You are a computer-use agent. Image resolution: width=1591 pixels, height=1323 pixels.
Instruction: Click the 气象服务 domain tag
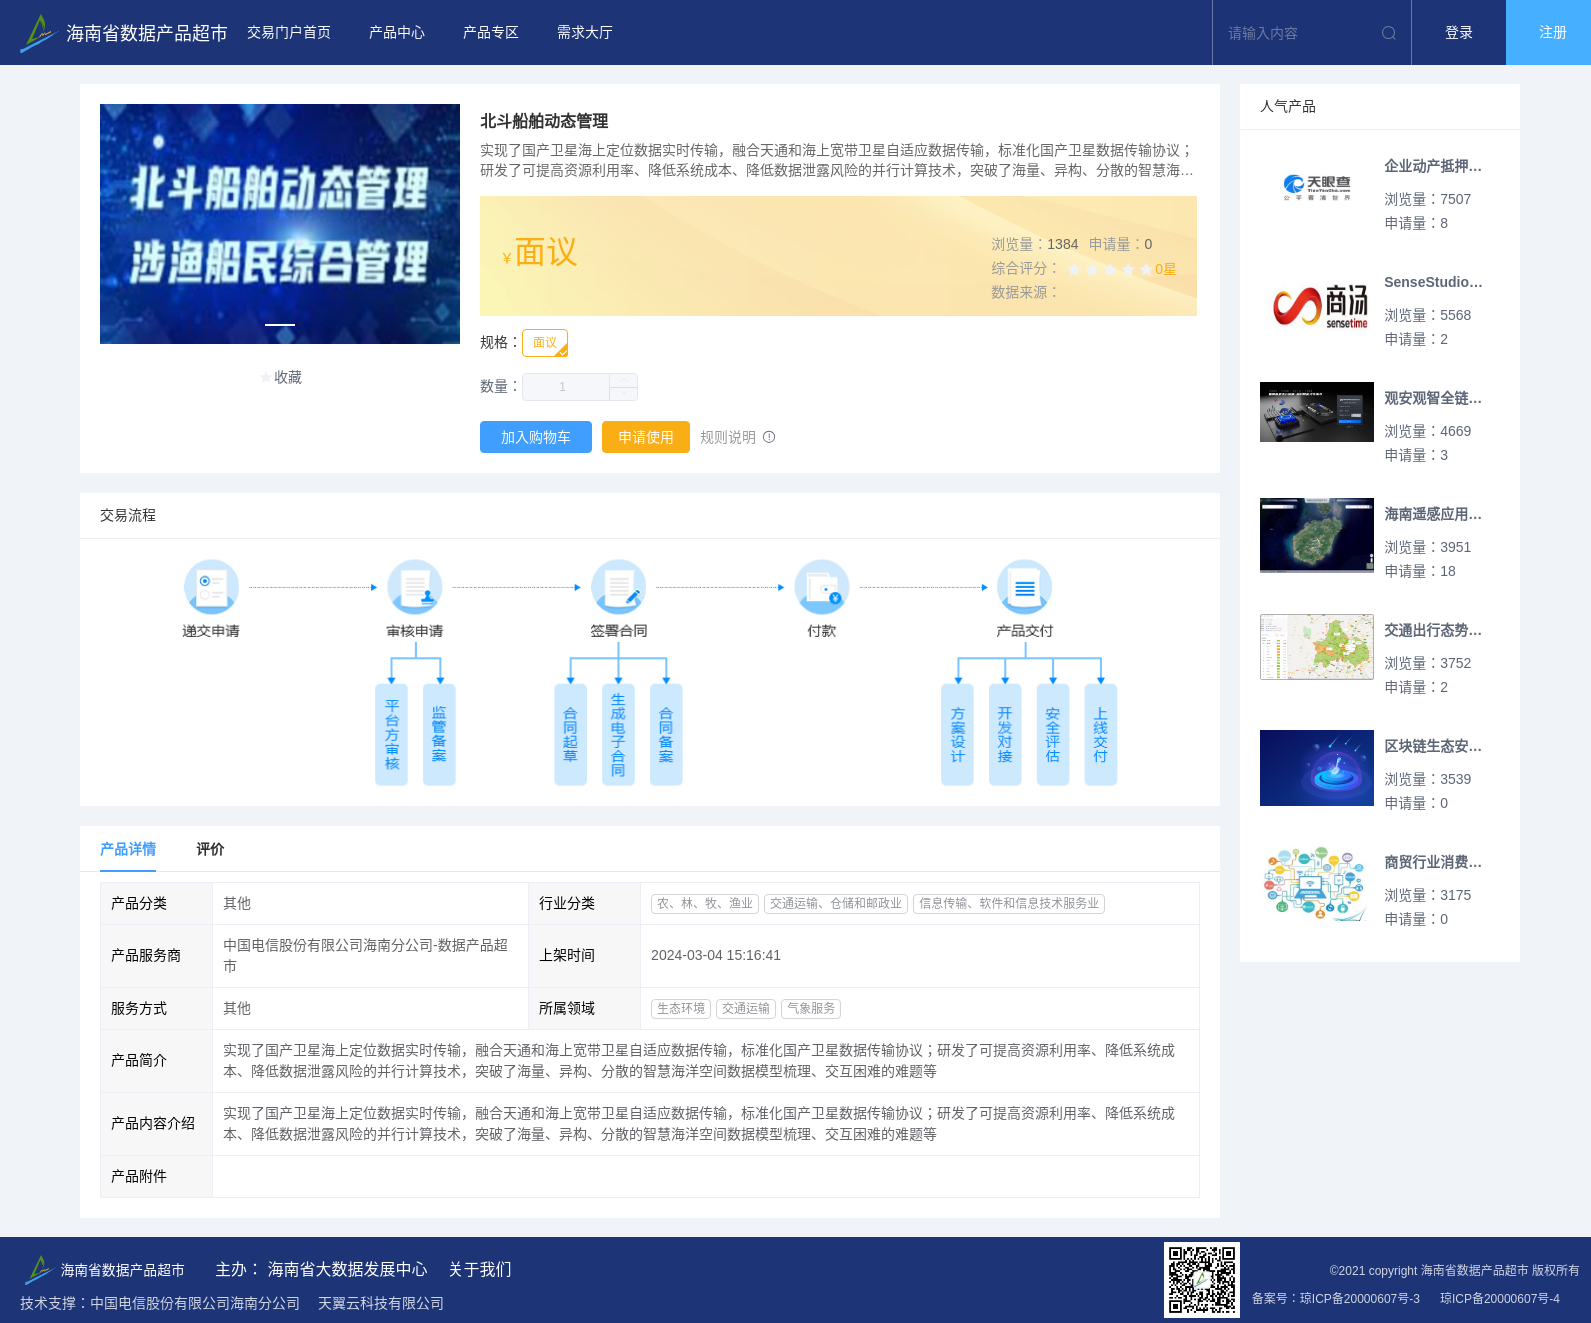(811, 1008)
